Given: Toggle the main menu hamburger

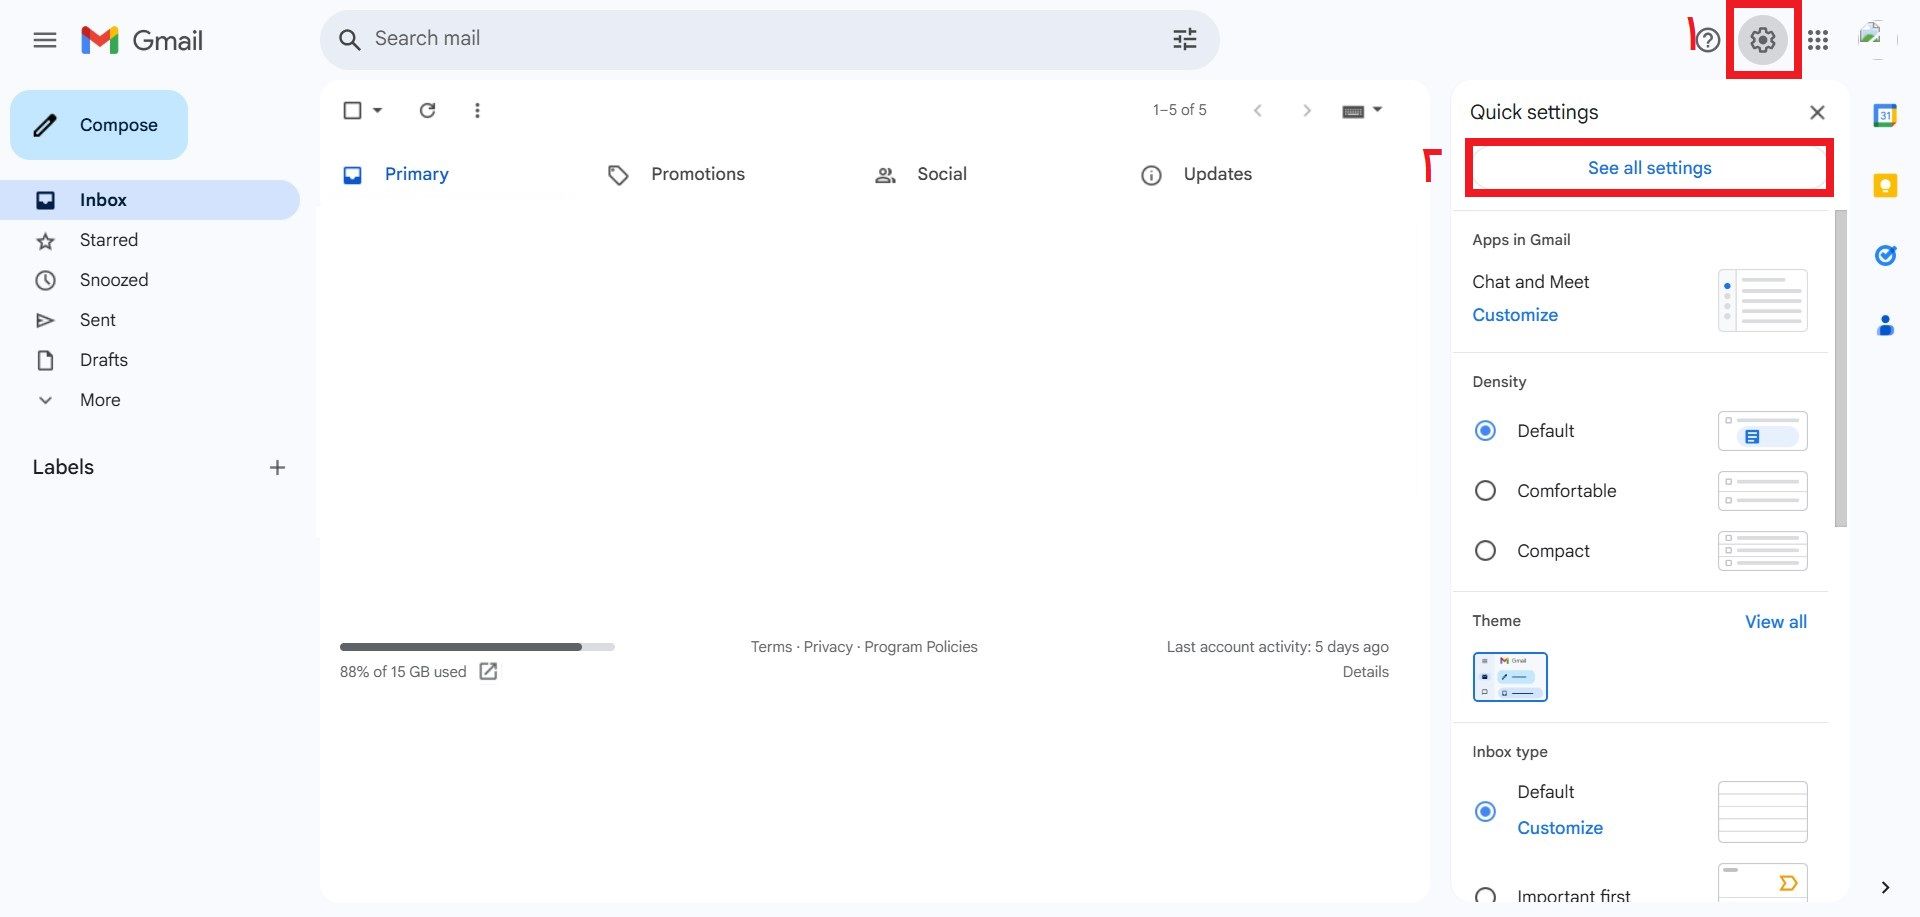Looking at the screenshot, I should tap(45, 40).
